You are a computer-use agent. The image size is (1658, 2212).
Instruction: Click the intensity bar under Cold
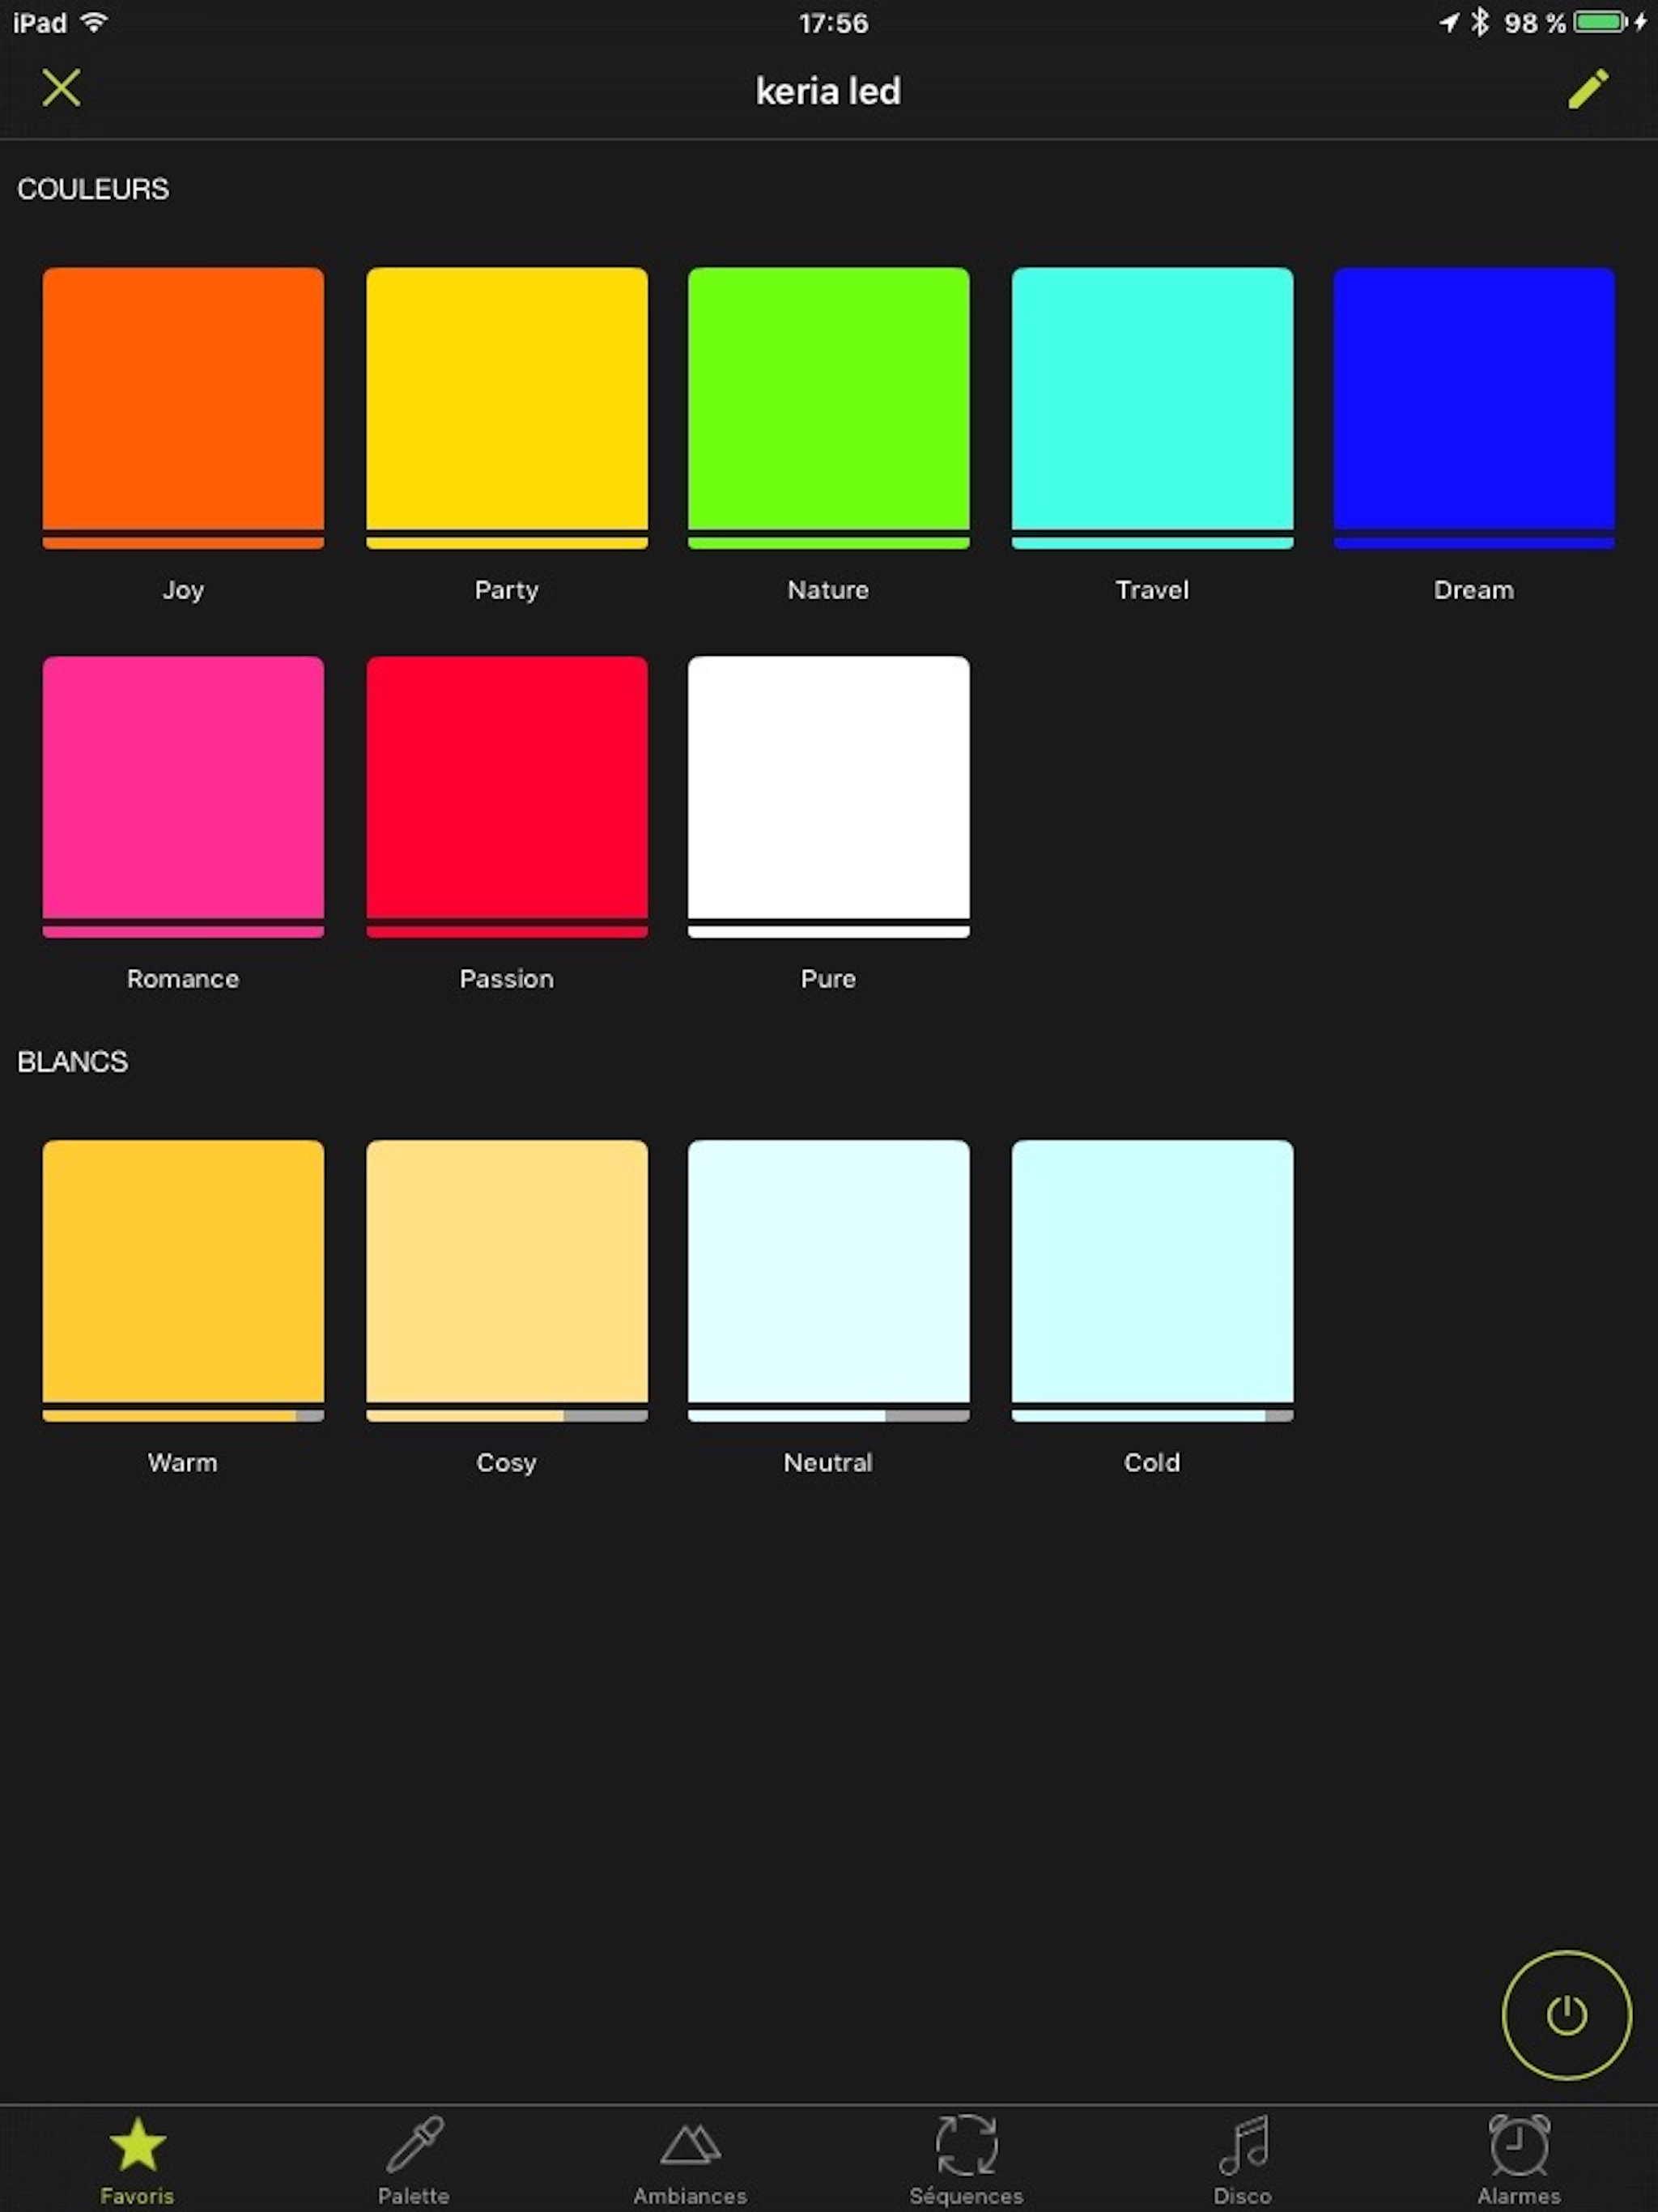1152,1416
